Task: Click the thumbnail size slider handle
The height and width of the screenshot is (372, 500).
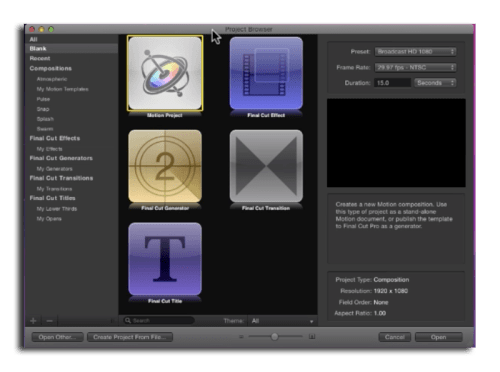Action: (274, 337)
